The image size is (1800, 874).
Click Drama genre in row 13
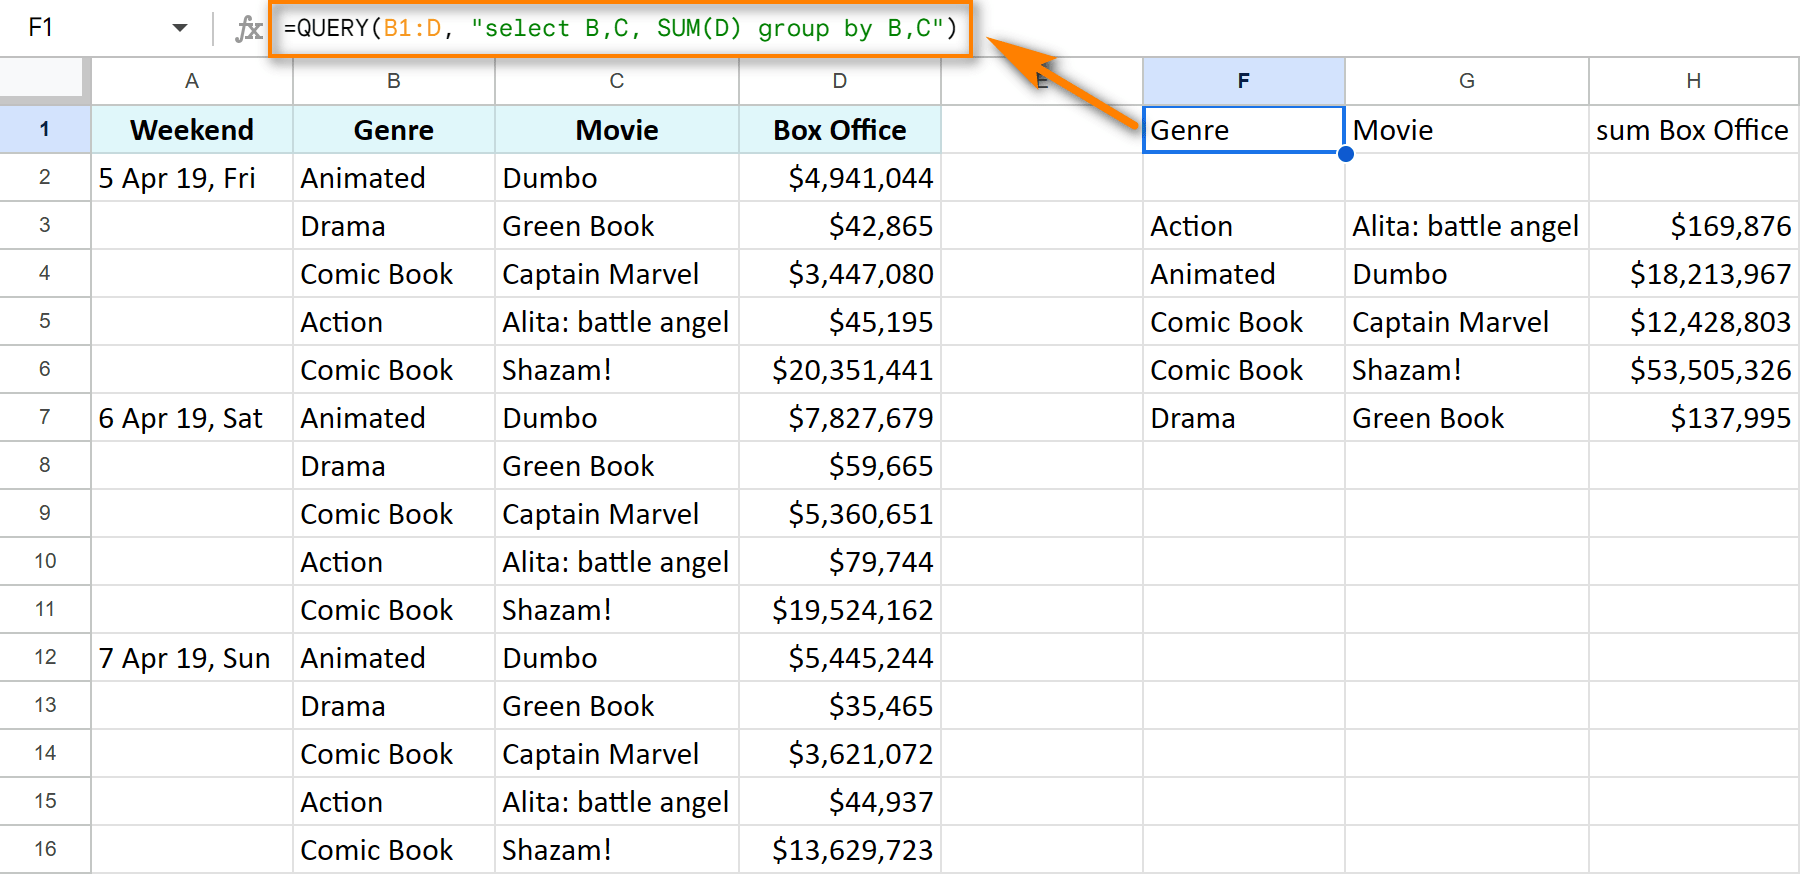click(x=394, y=706)
